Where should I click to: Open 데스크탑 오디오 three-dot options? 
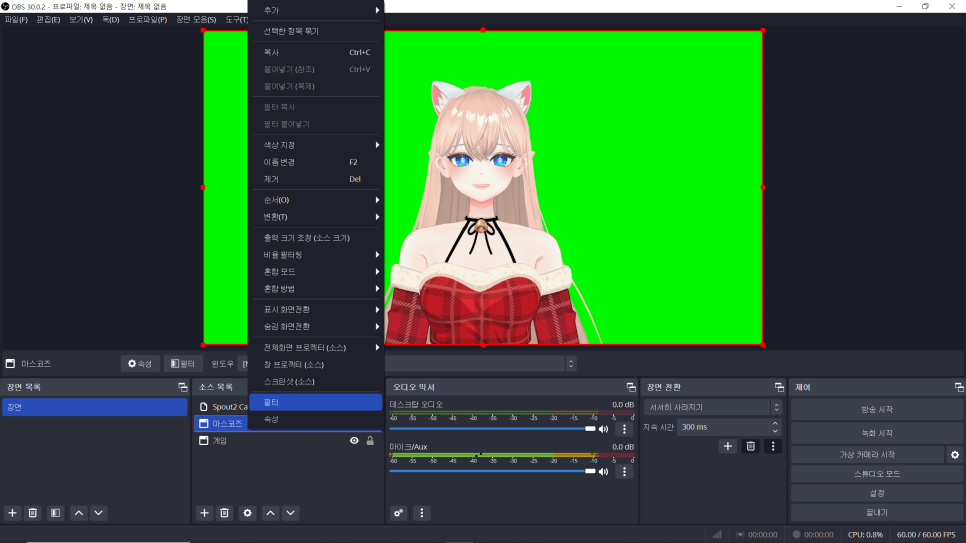click(x=624, y=429)
